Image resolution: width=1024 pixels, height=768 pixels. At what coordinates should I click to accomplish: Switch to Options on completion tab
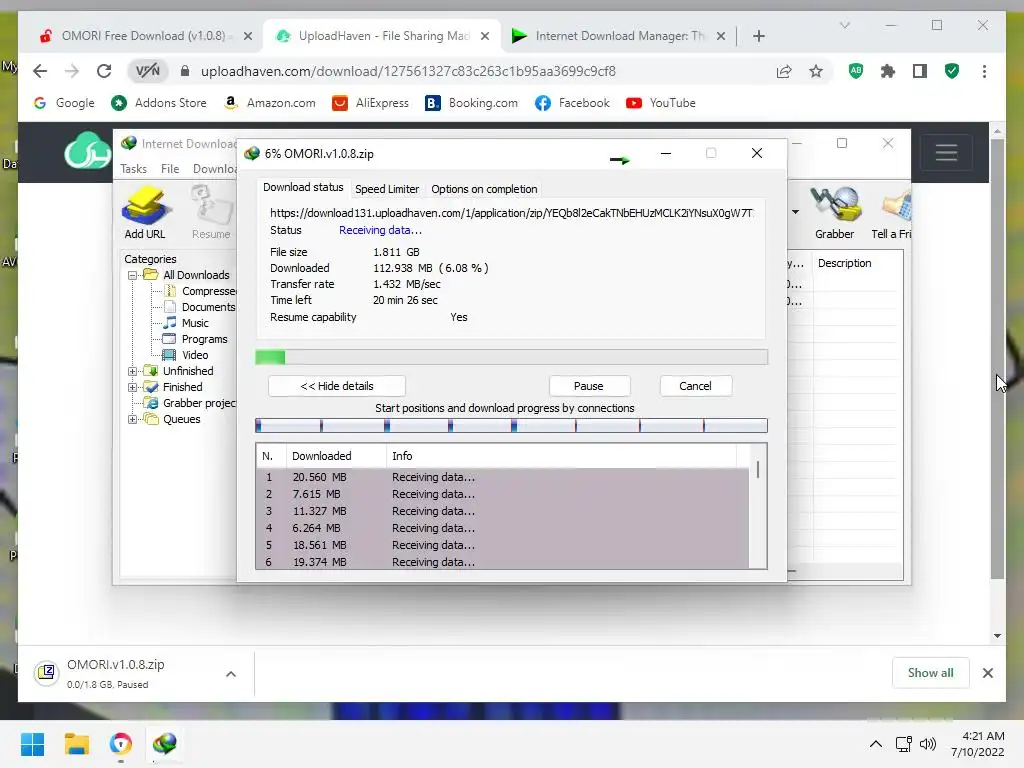coord(484,189)
